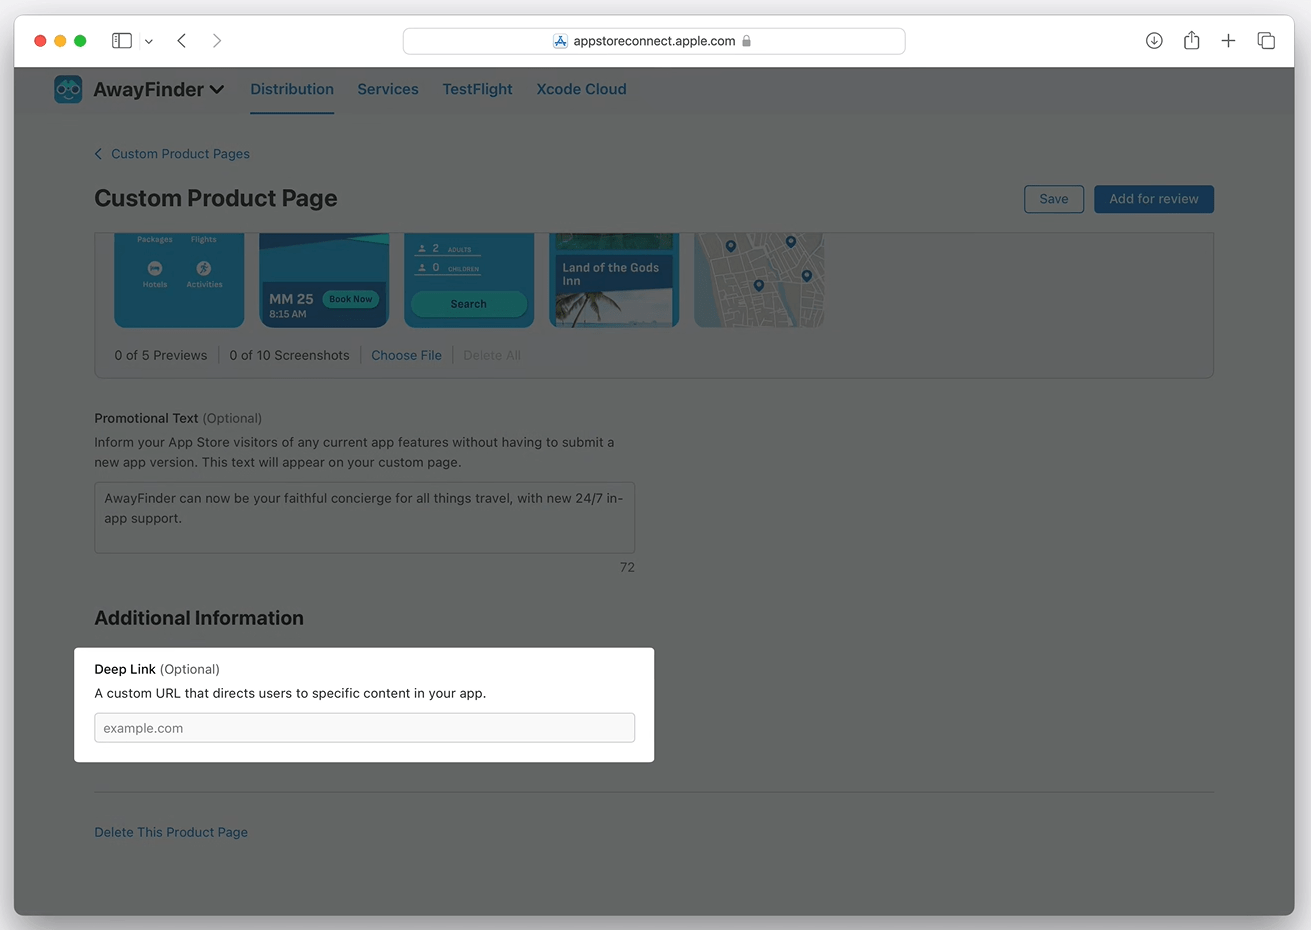
Task: Click the AwayFinder app icon
Action: pyautogui.click(x=68, y=89)
